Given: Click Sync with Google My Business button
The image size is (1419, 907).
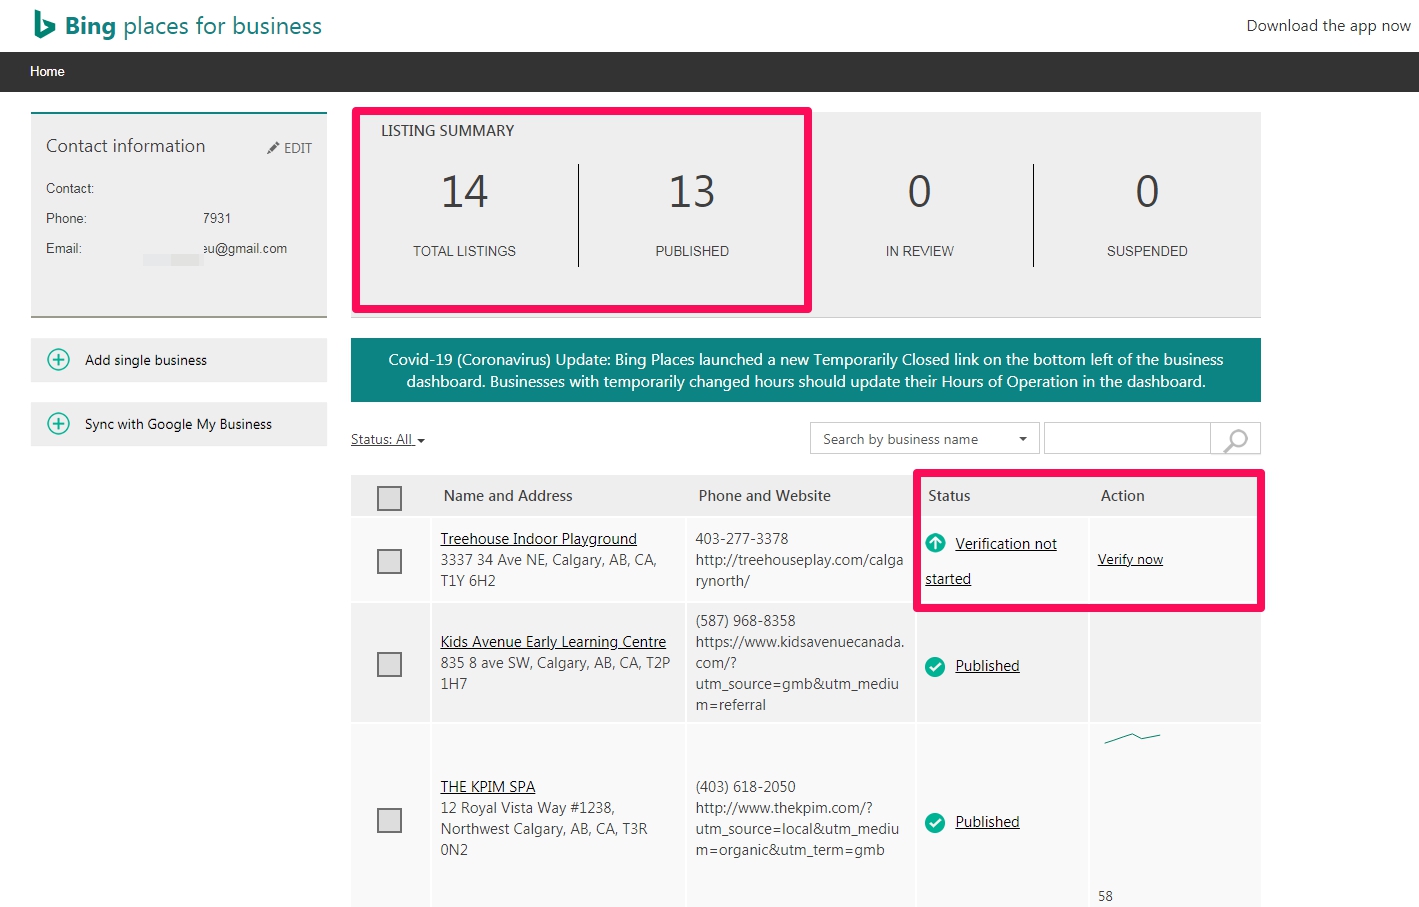Looking at the screenshot, I should click(x=179, y=424).
